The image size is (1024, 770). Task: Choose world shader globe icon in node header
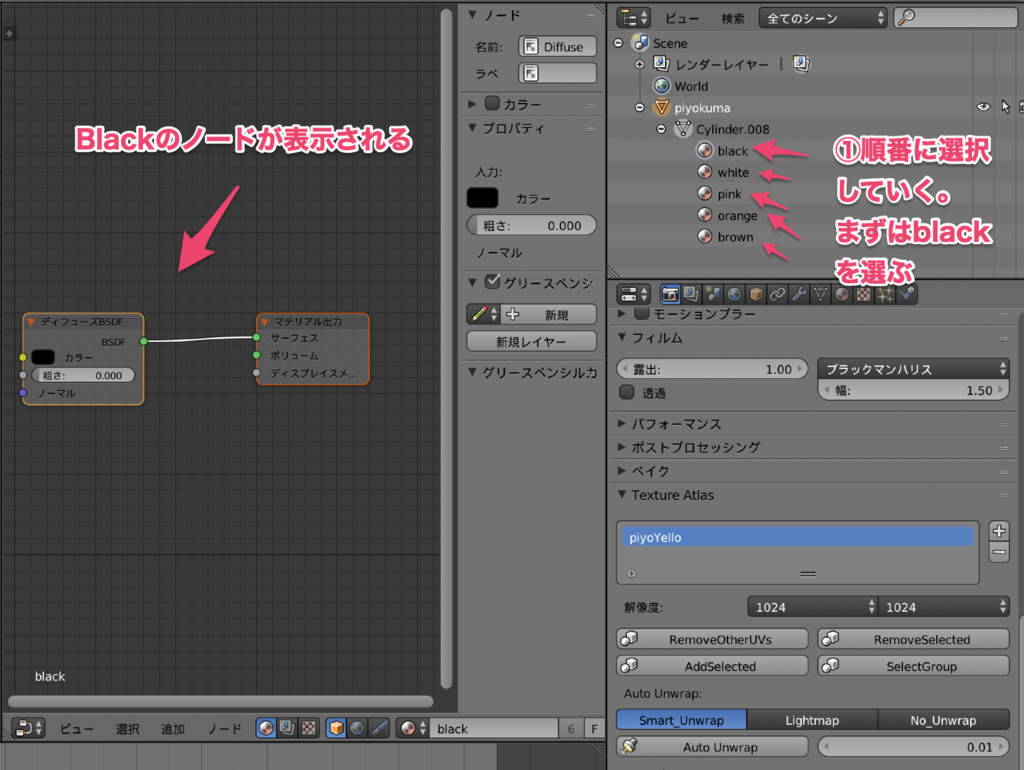coord(357,728)
